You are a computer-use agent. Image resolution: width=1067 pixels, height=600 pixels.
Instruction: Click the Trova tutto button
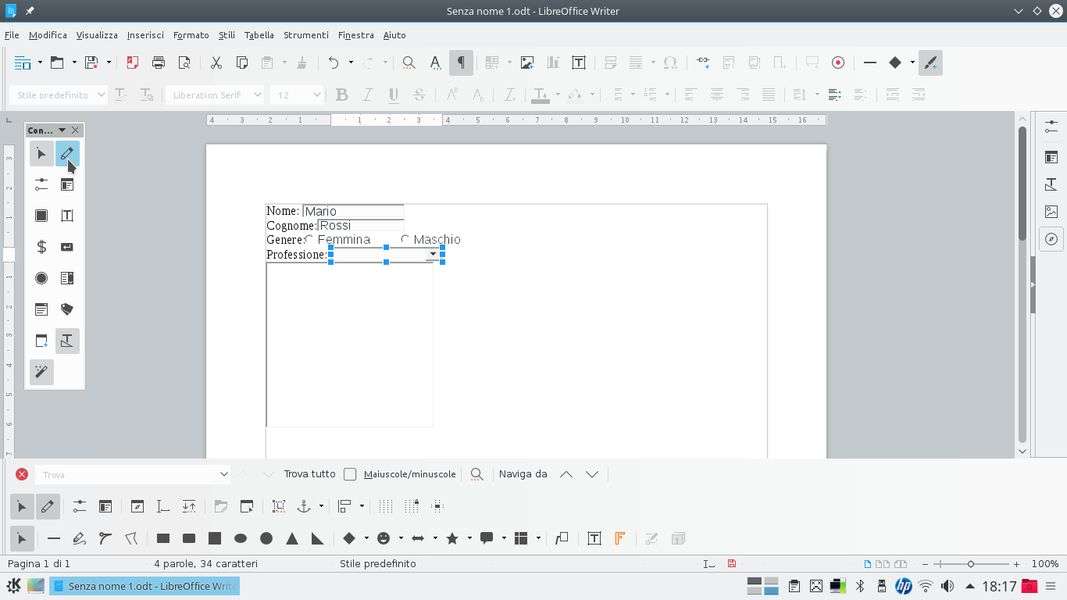[309, 474]
